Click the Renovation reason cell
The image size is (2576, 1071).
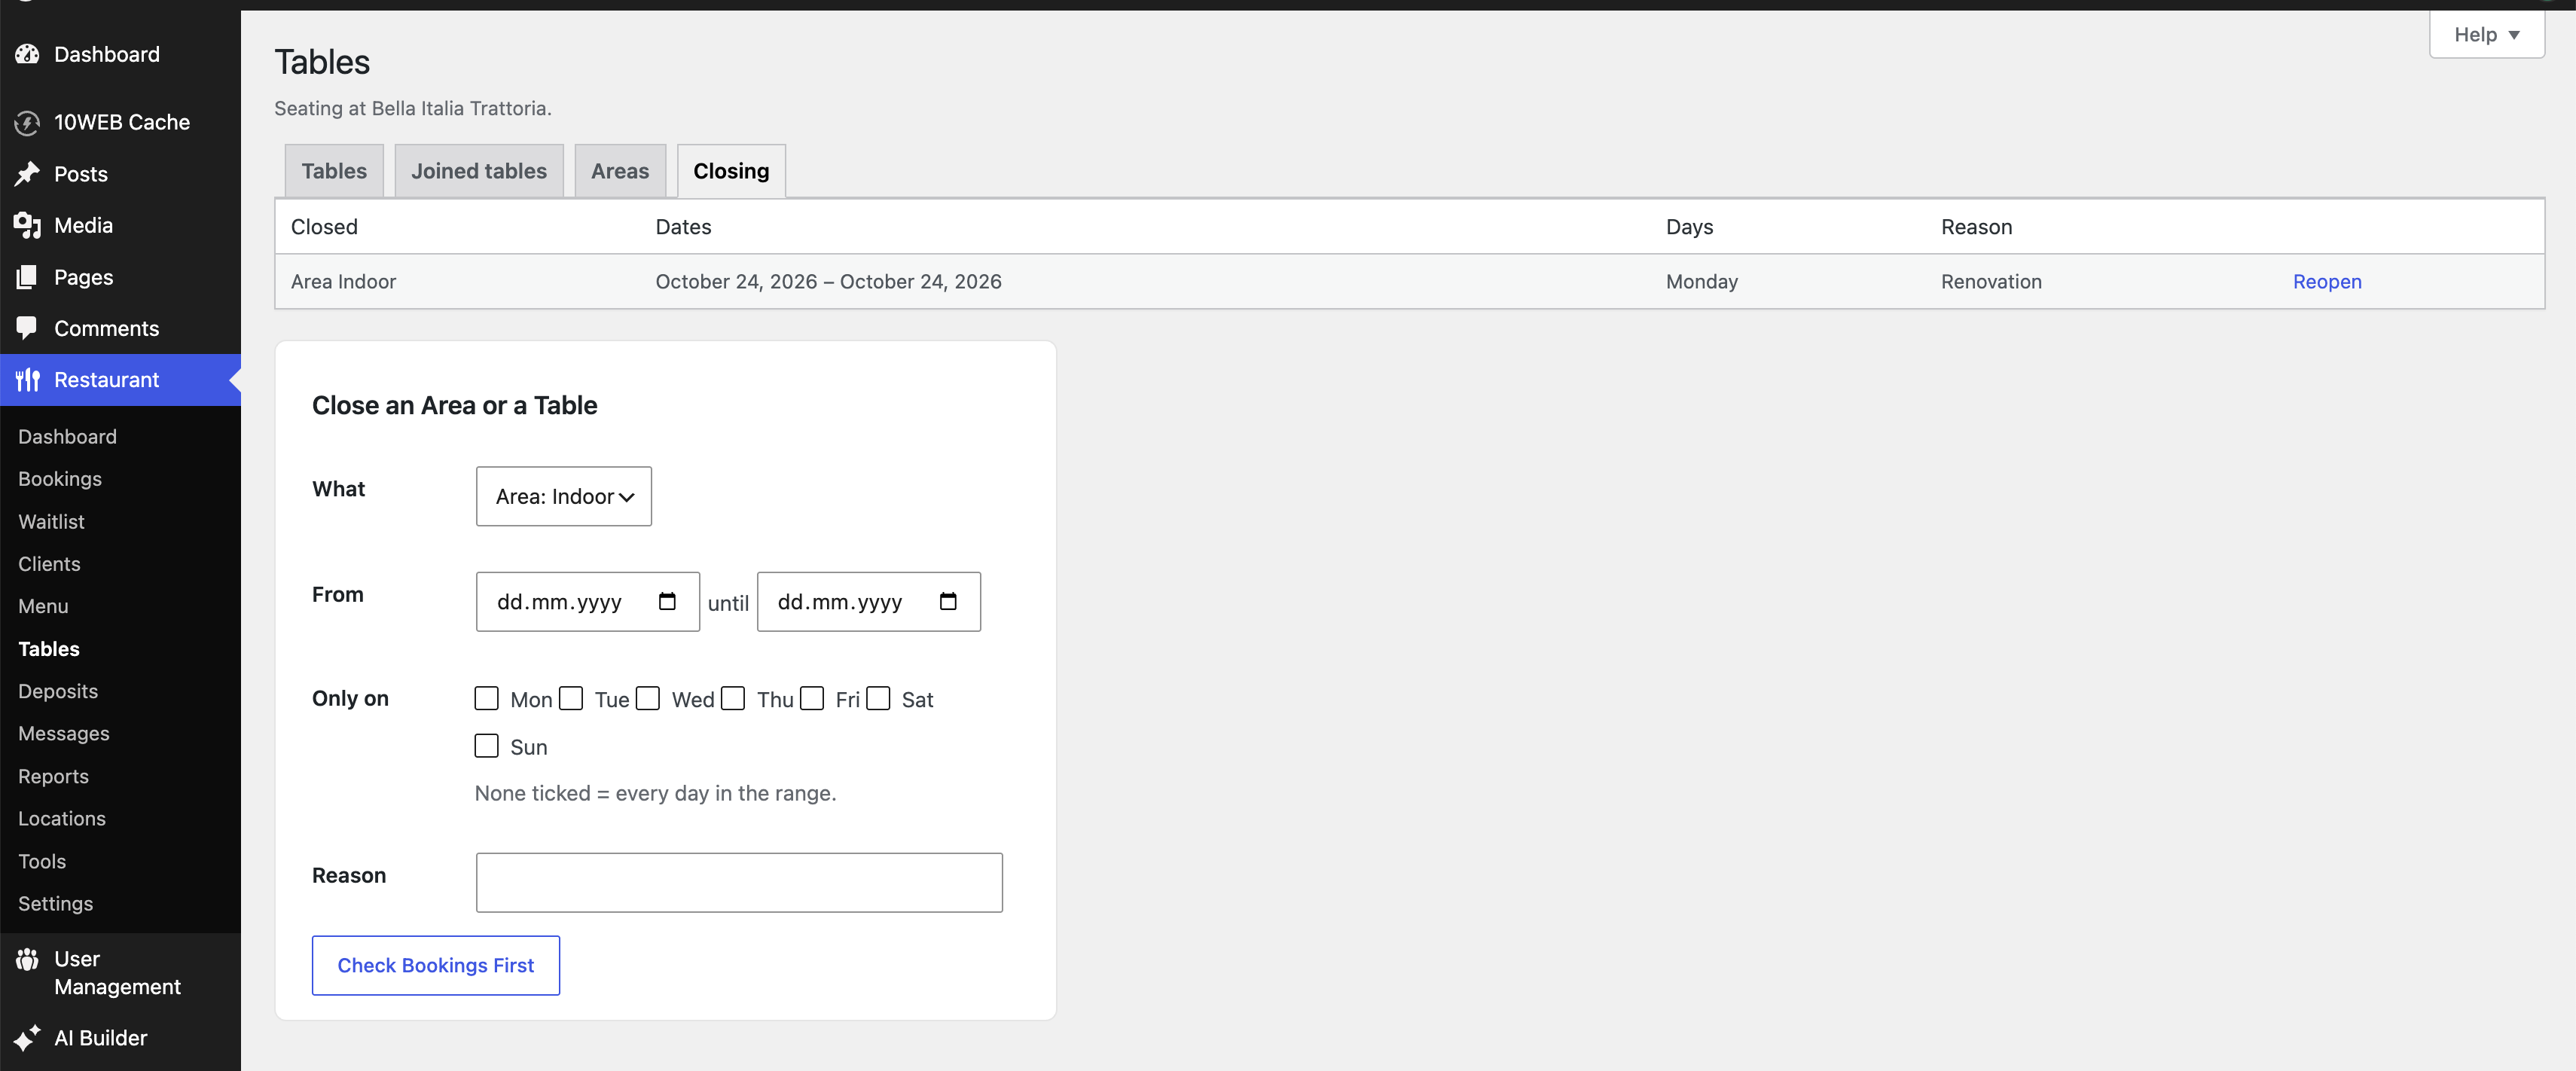[1991, 282]
